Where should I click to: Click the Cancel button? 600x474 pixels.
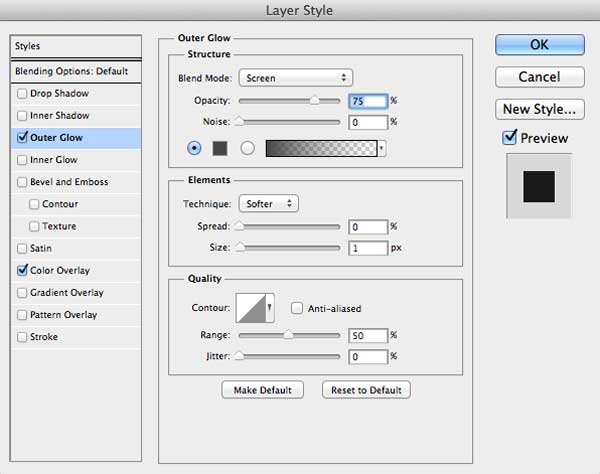pyautogui.click(x=540, y=77)
